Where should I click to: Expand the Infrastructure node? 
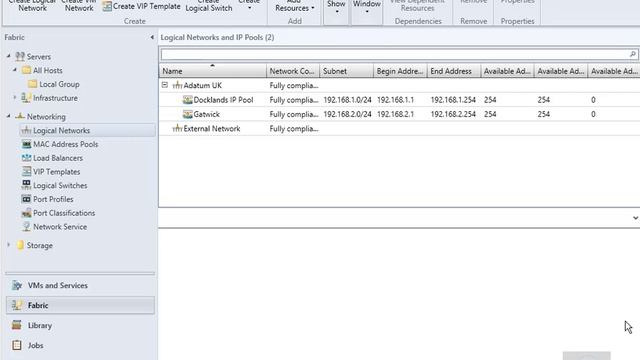(x=15, y=98)
